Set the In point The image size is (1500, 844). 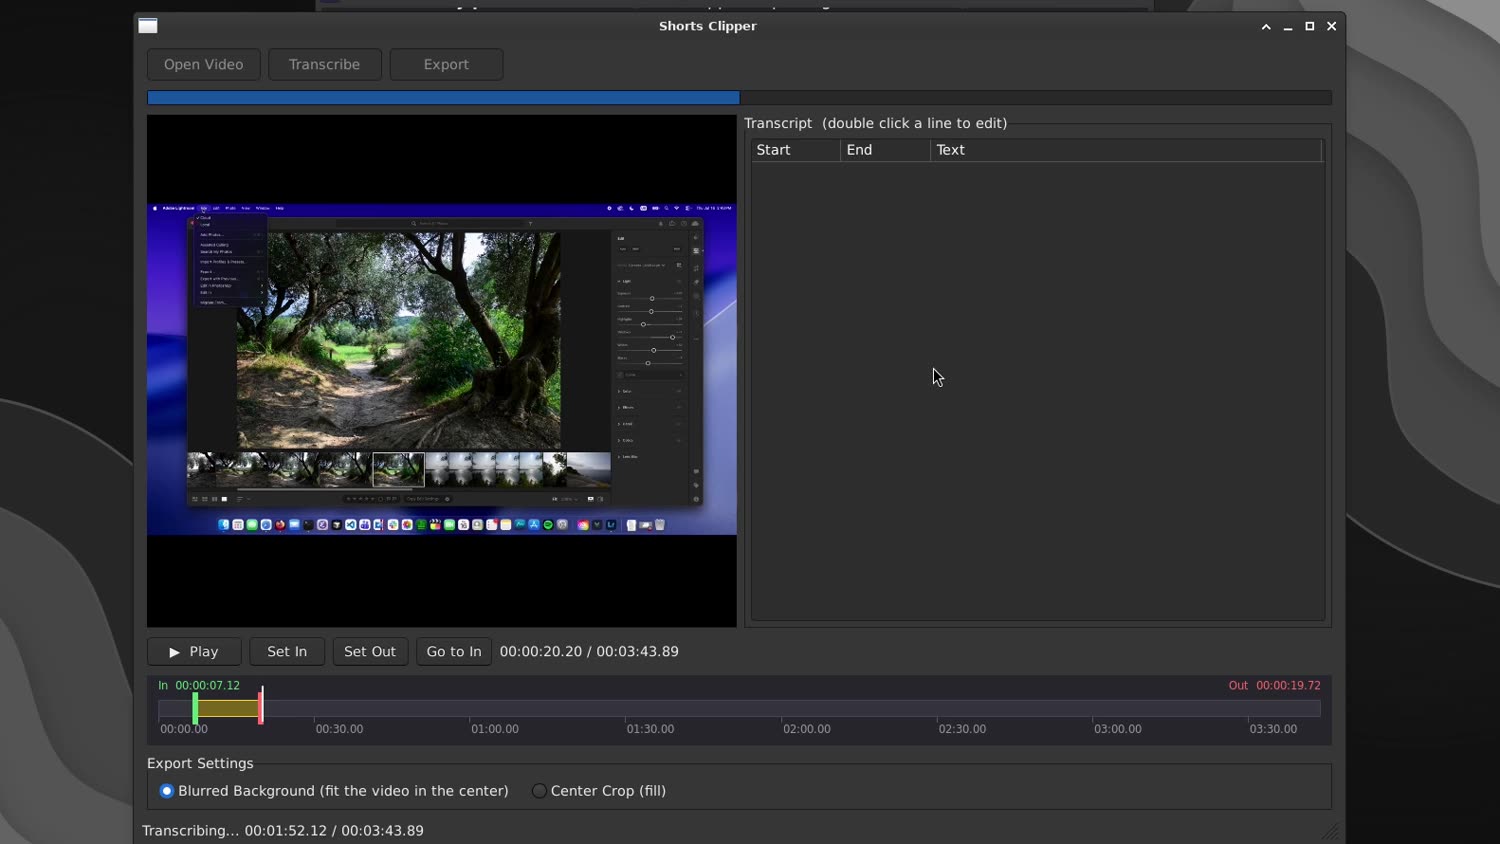(x=287, y=651)
